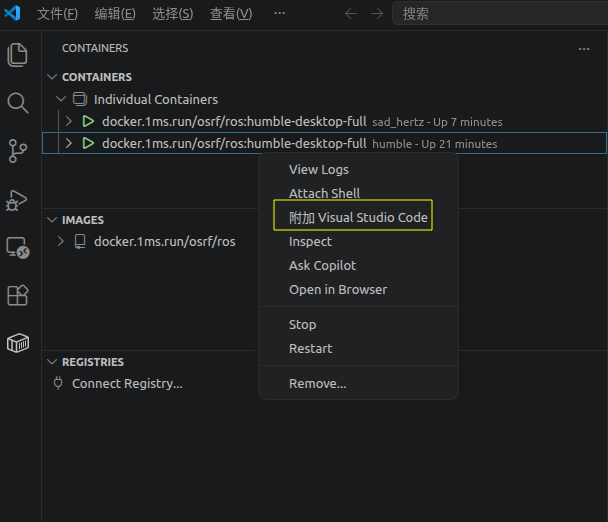The width and height of the screenshot is (608, 522).
Task: Open the Containers panel more actions ellipsis
Action: (x=584, y=49)
